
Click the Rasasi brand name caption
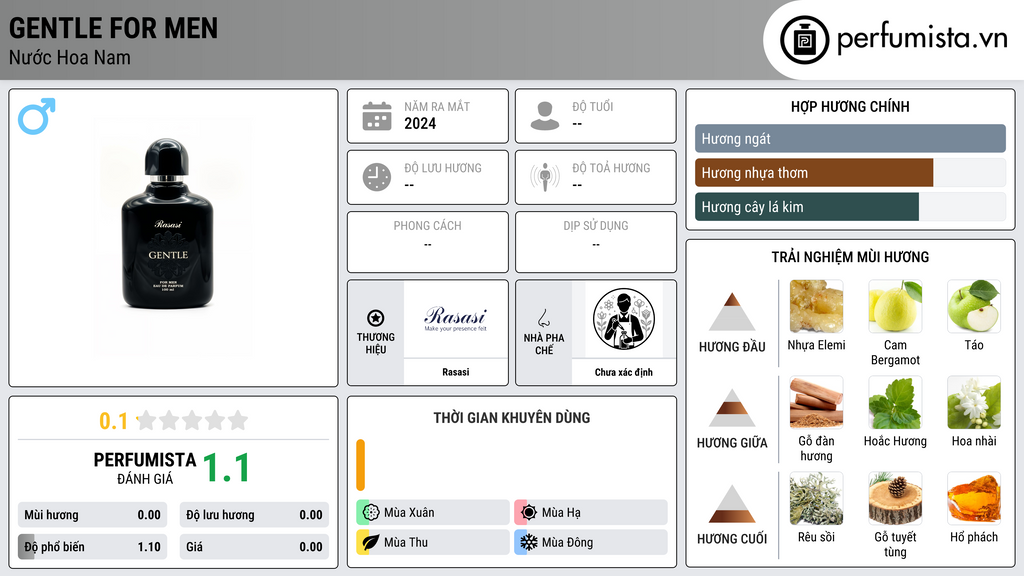456,372
